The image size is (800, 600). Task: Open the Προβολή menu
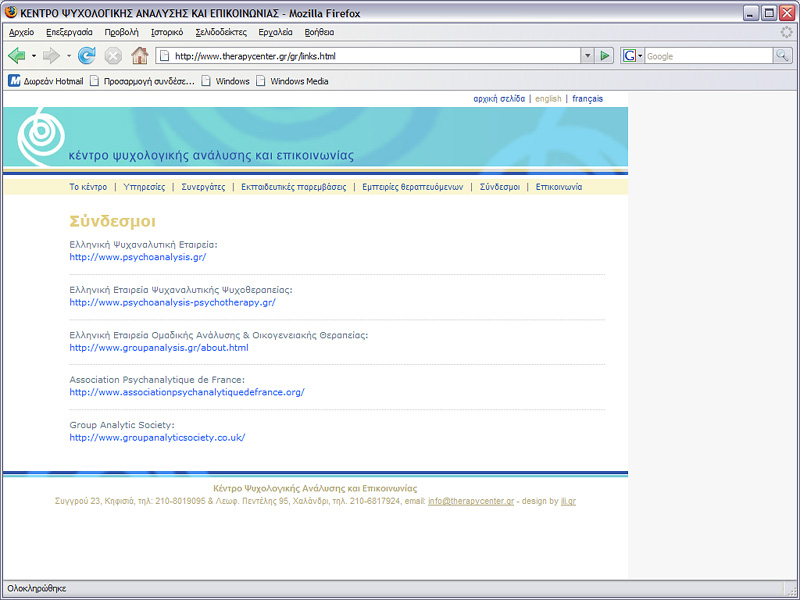pyautogui.click(x=121, y=32)
